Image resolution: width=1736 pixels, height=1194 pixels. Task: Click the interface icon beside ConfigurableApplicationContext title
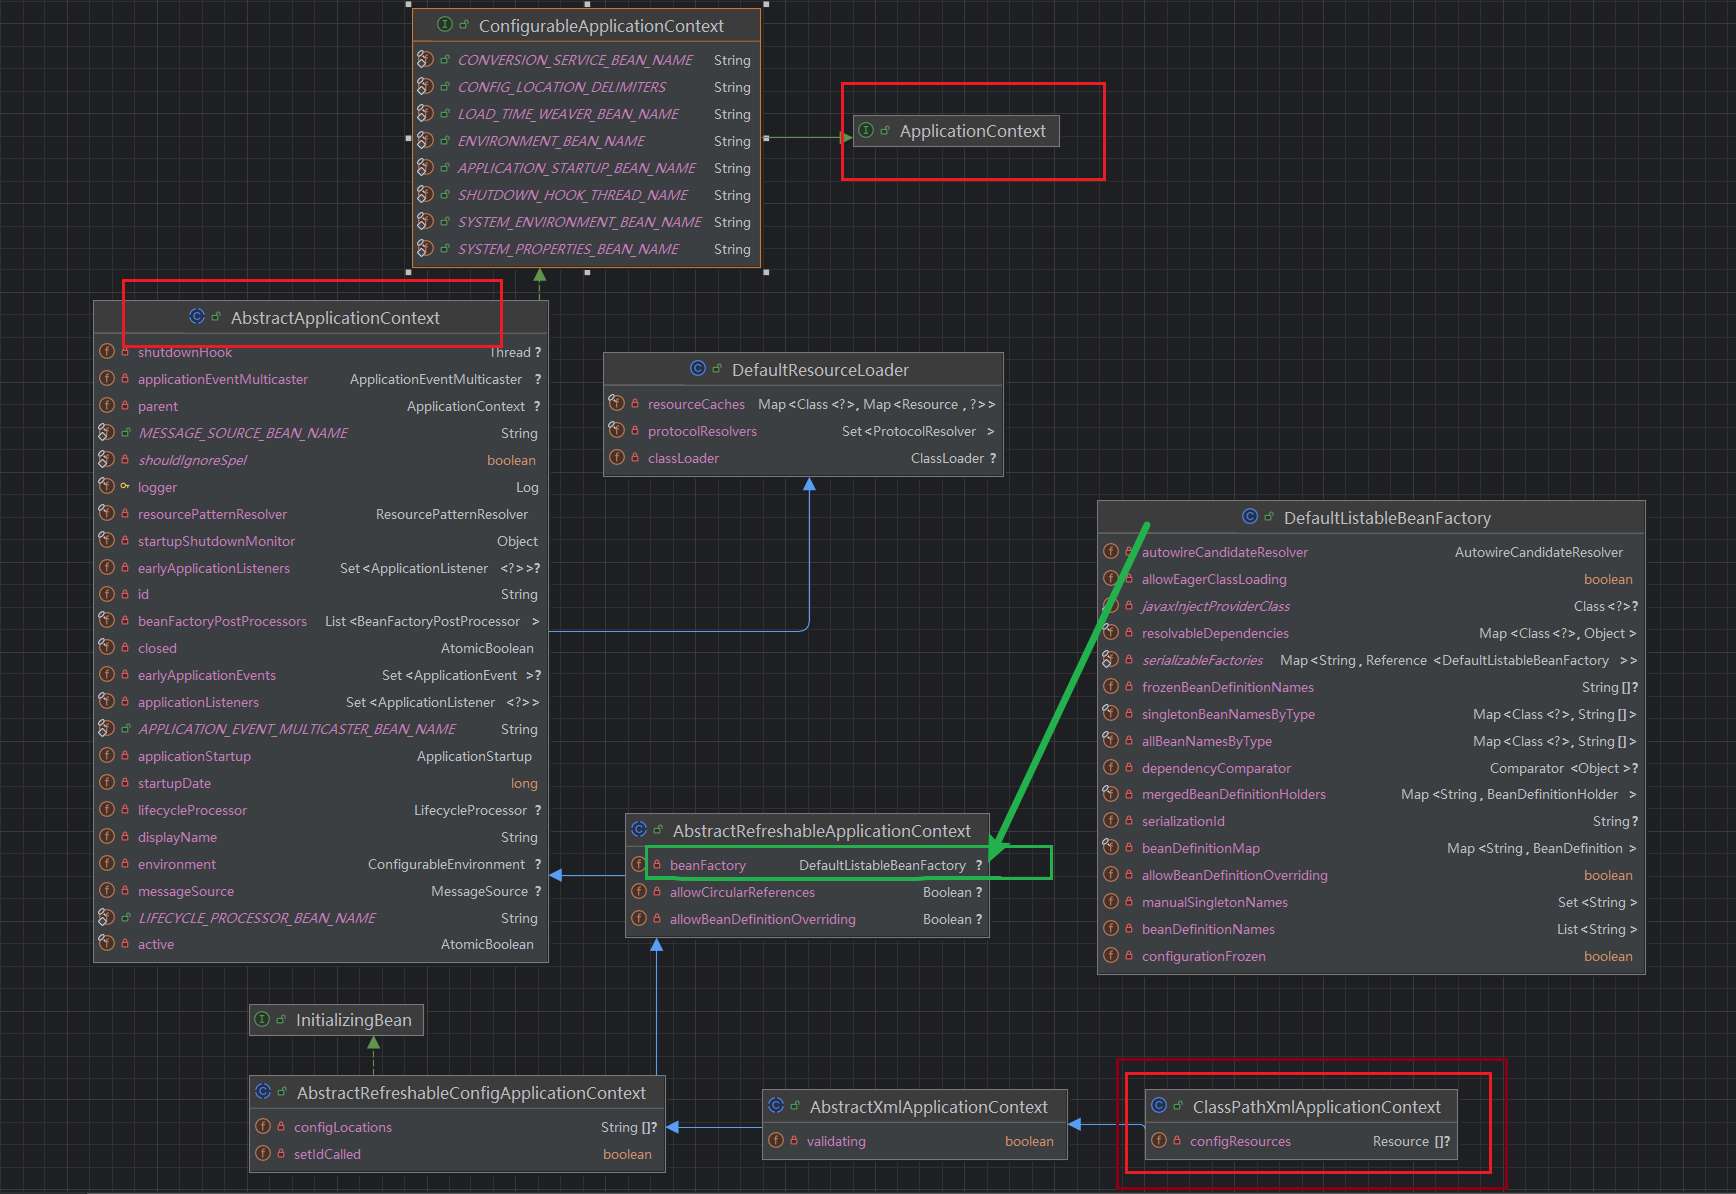click(x=445, y=25)
